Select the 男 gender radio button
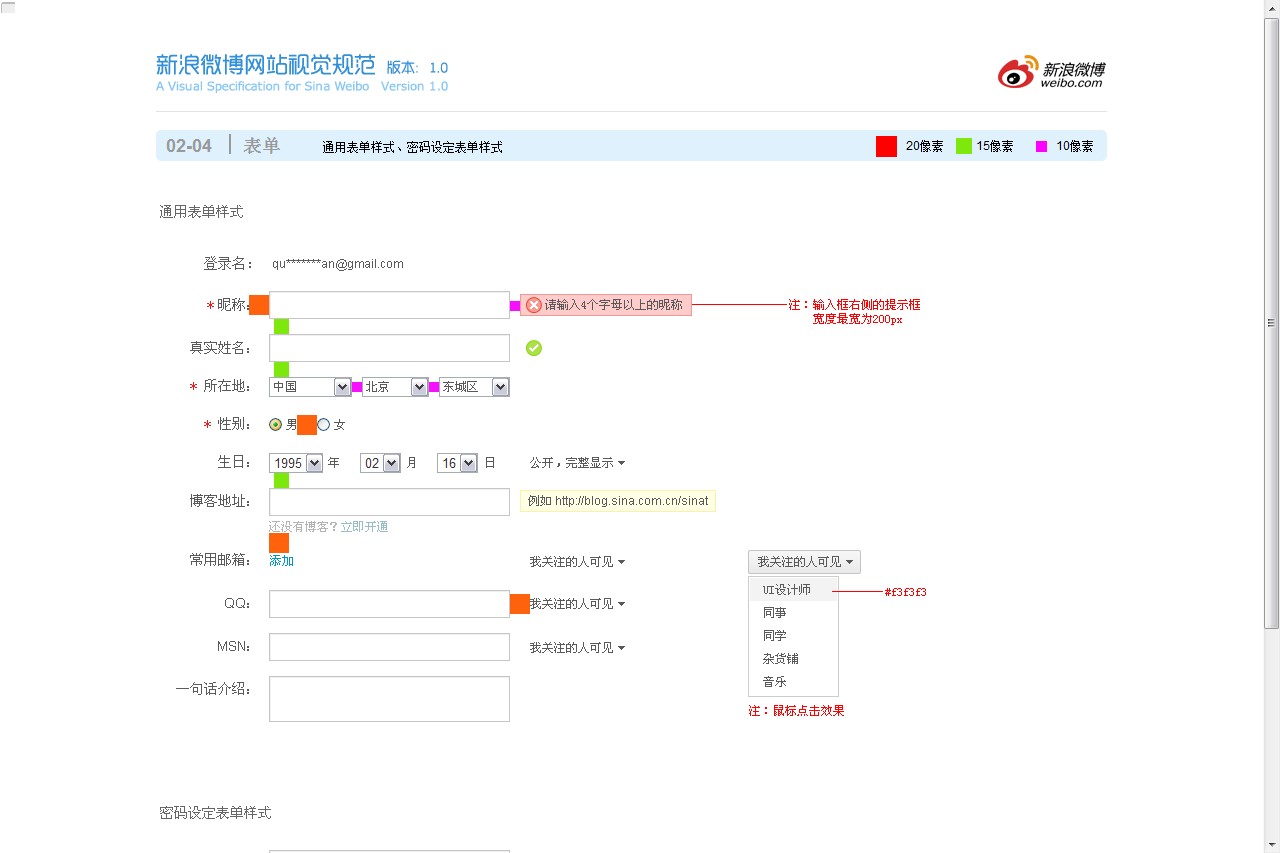The height and width of the screenshot is (853, 1280). point(276,425)
